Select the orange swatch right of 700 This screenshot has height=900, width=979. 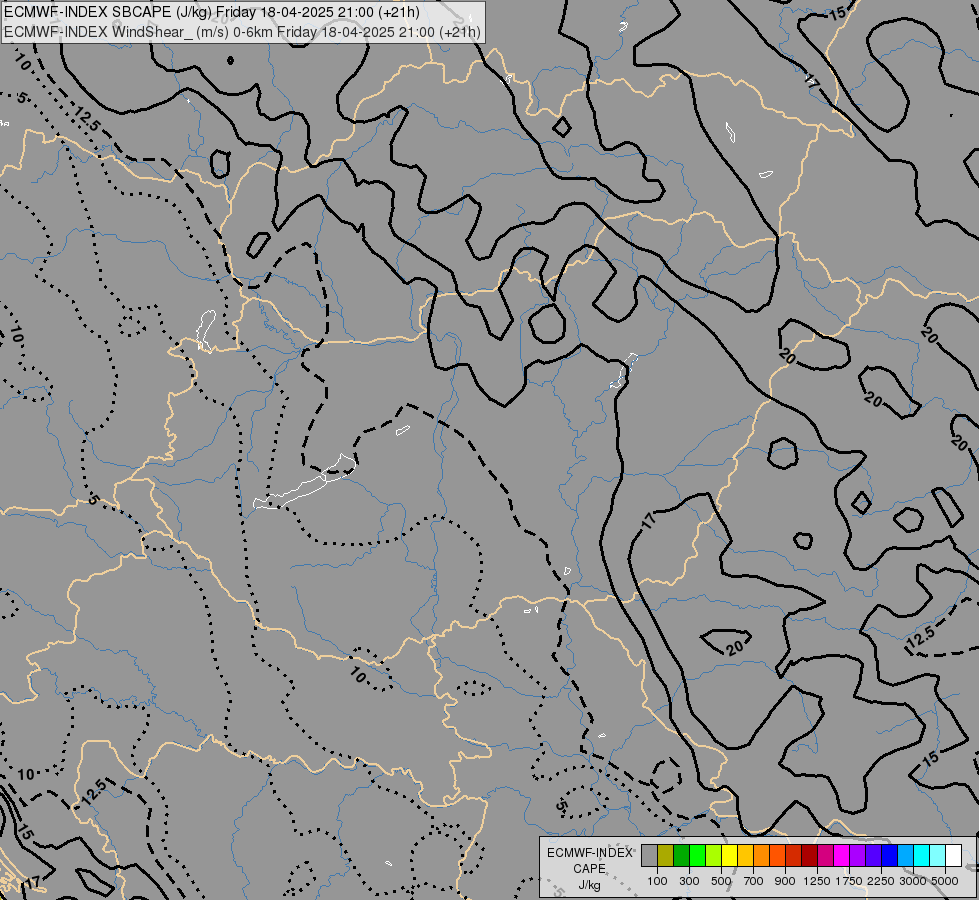click(762, 855)
